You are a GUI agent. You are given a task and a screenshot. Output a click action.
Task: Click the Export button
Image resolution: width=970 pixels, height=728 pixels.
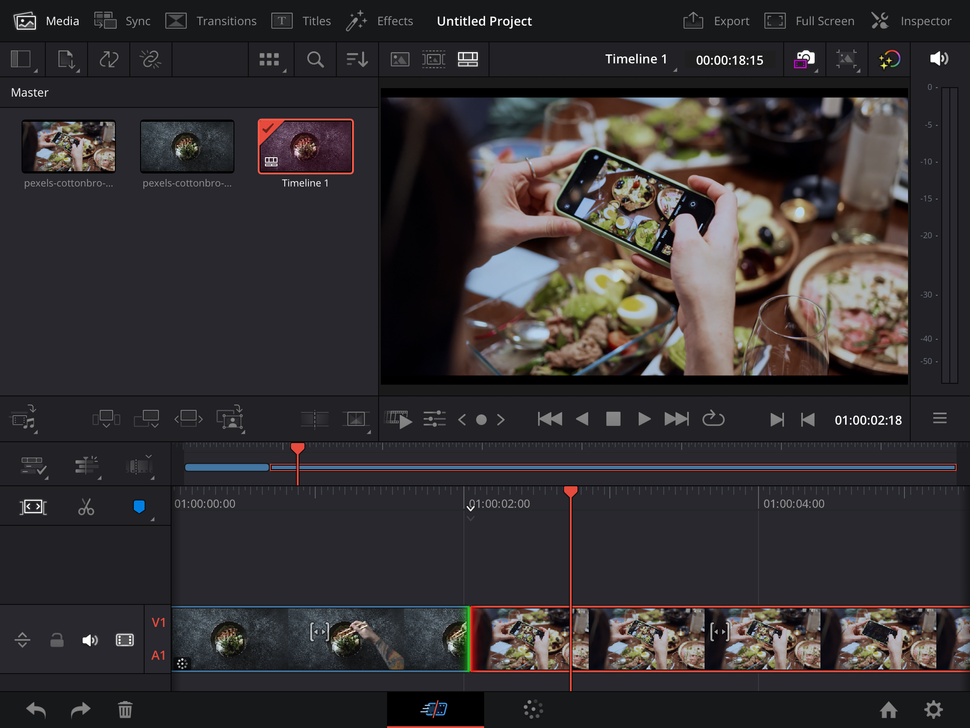tap(716, 20)
